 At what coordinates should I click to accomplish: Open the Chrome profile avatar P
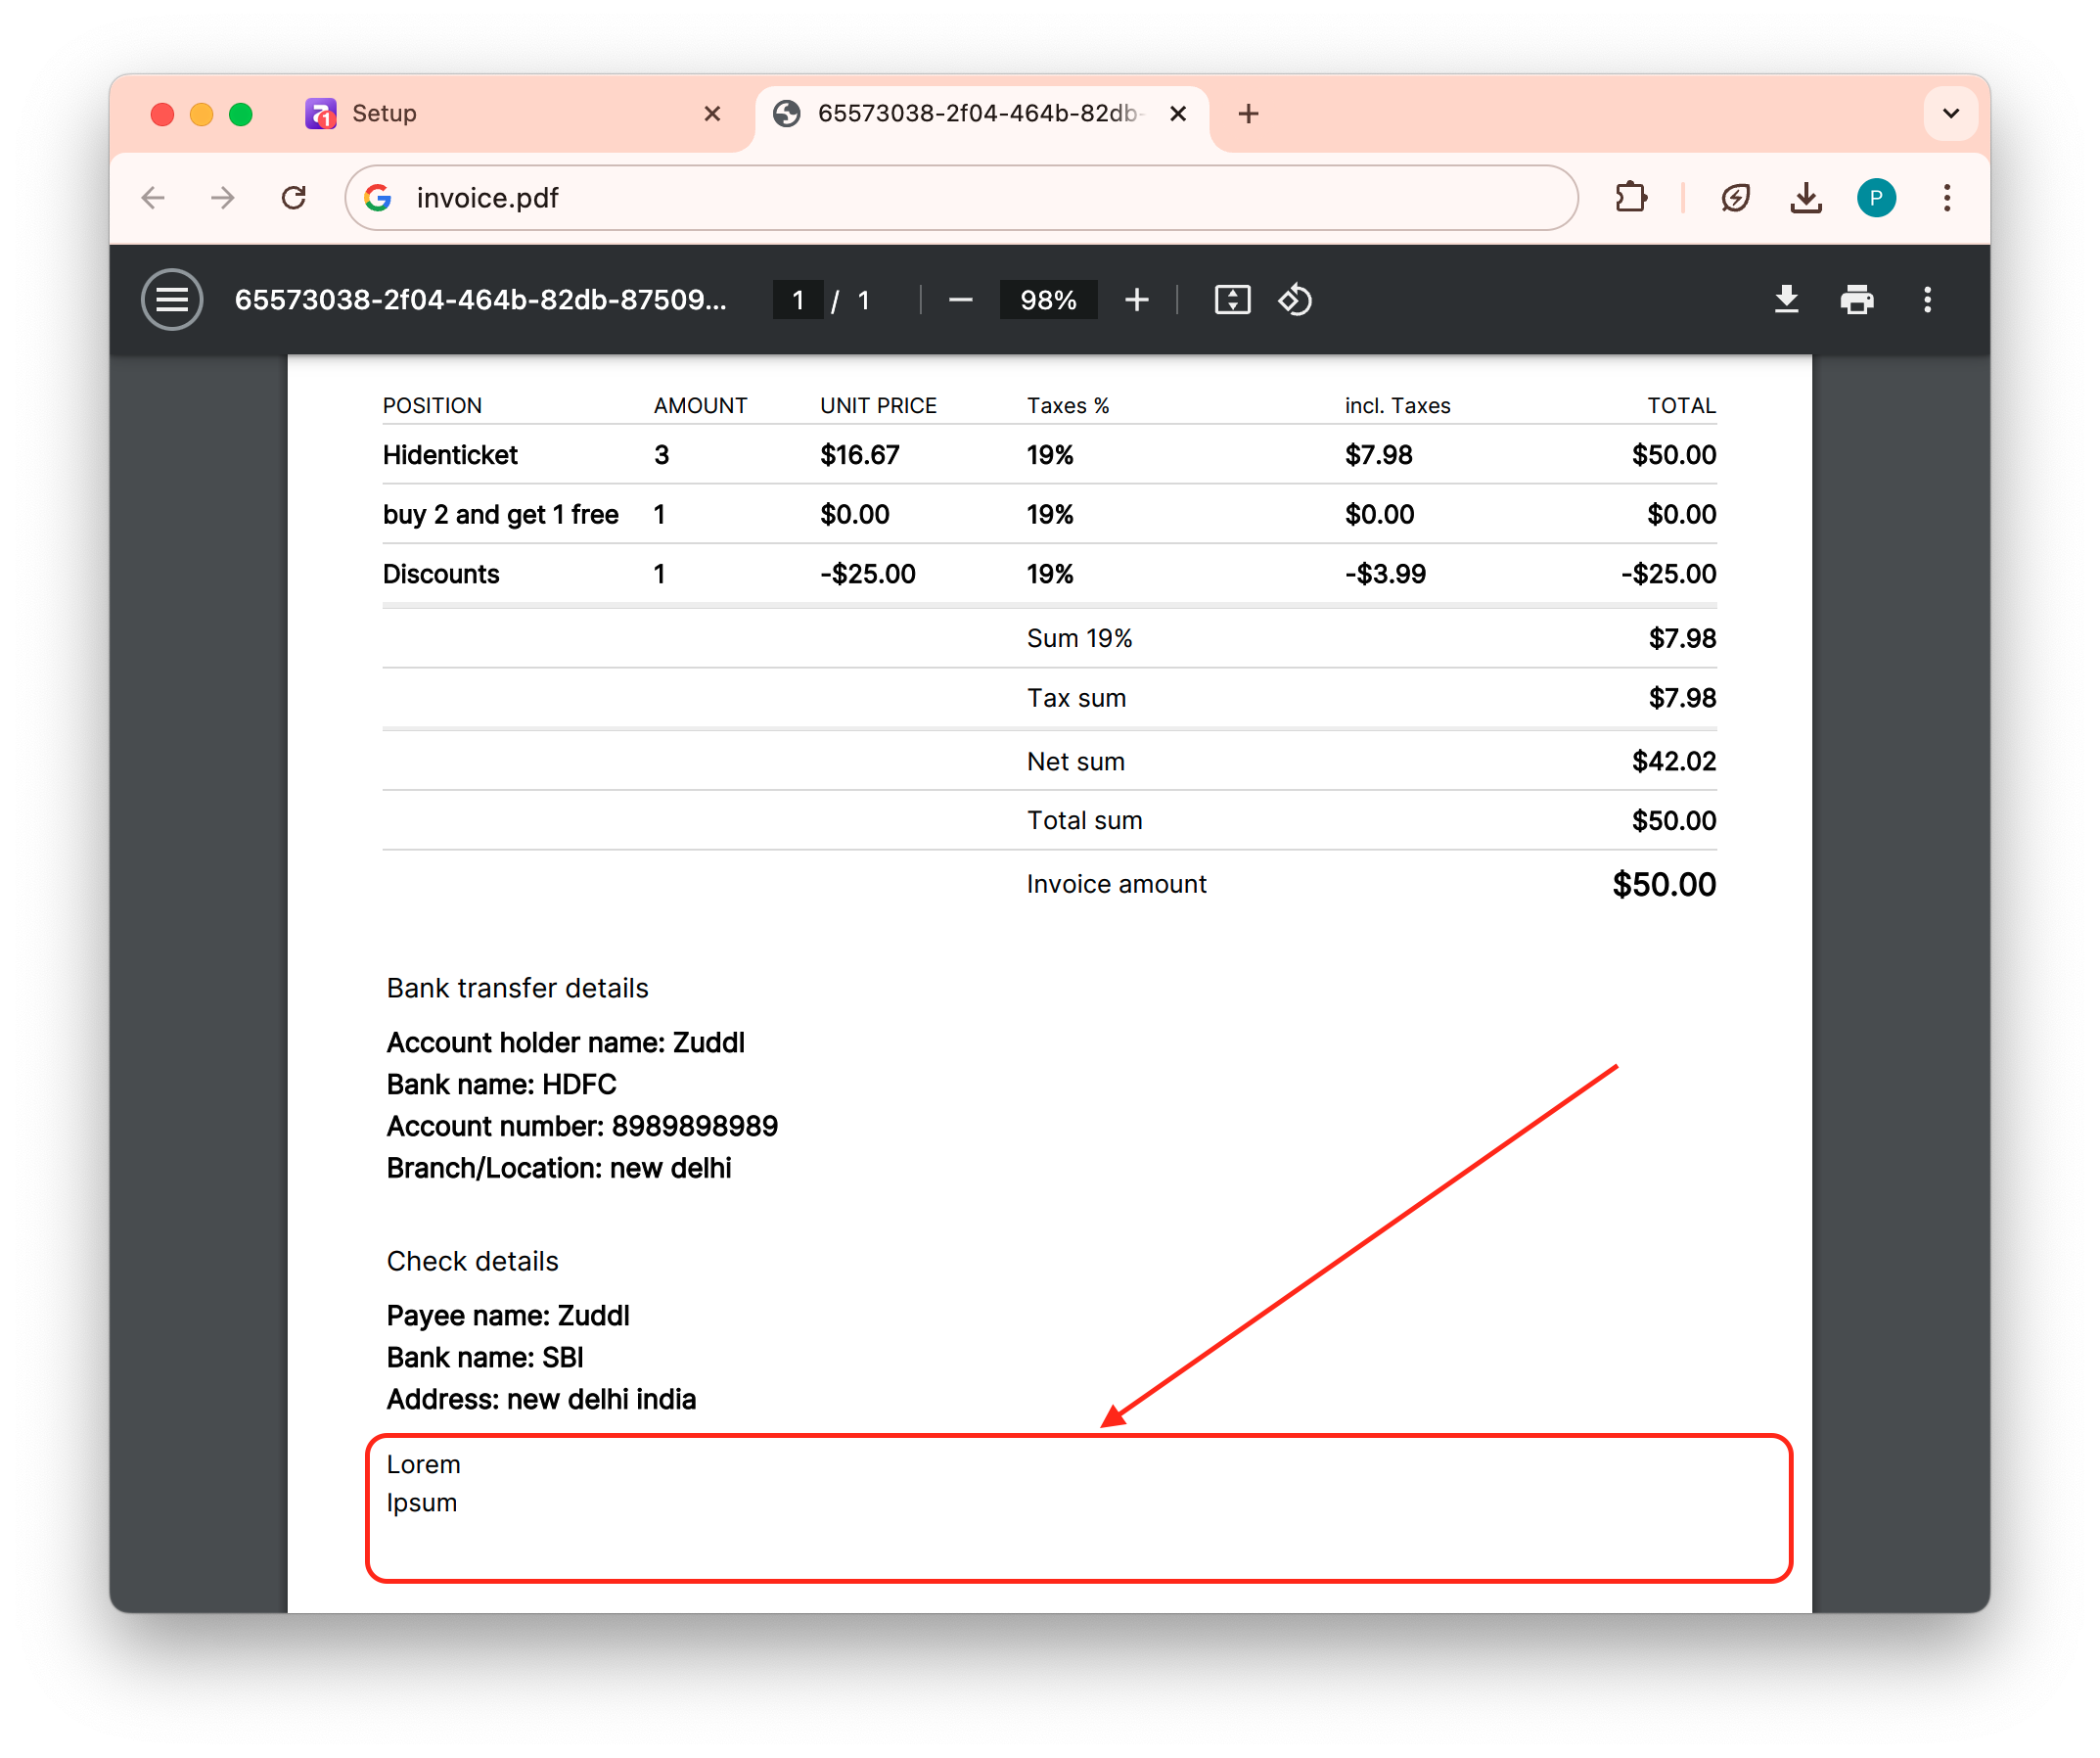[1876, 198]
